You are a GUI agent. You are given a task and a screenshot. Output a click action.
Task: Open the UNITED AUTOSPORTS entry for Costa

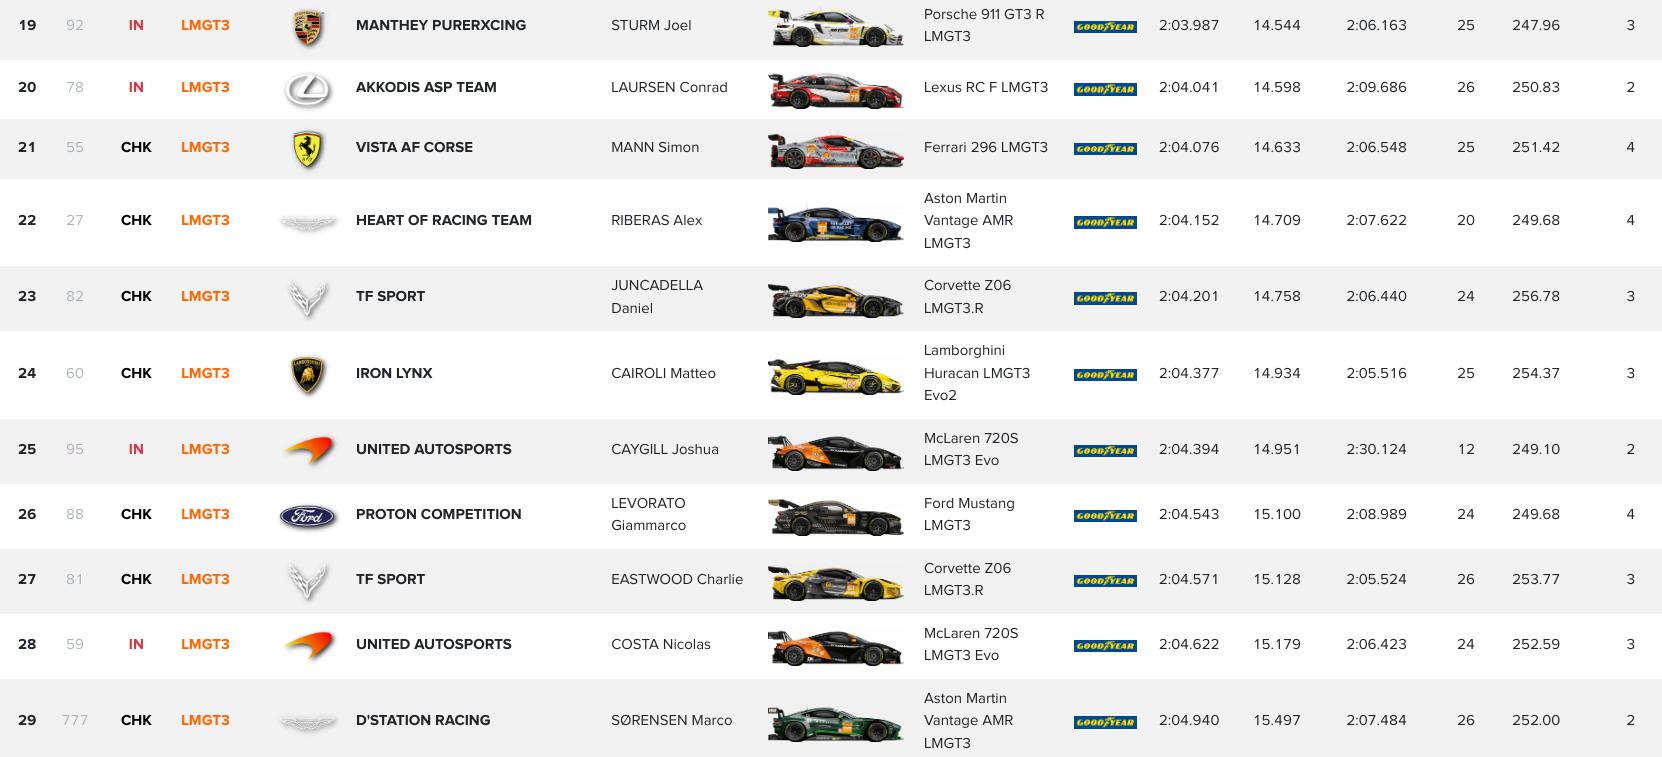[x=433, y=644]
